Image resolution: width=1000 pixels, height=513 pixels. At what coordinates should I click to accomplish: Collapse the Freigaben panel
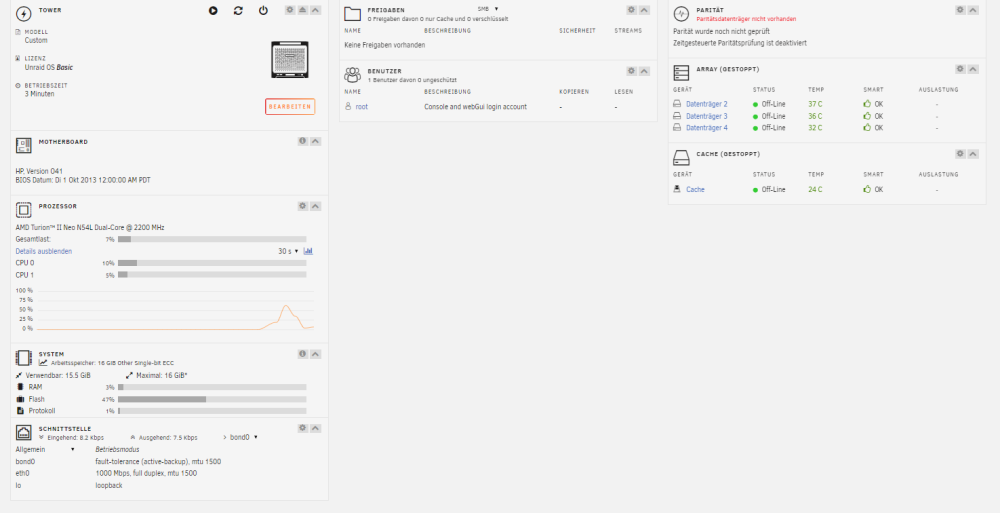(x=644, y=10)
